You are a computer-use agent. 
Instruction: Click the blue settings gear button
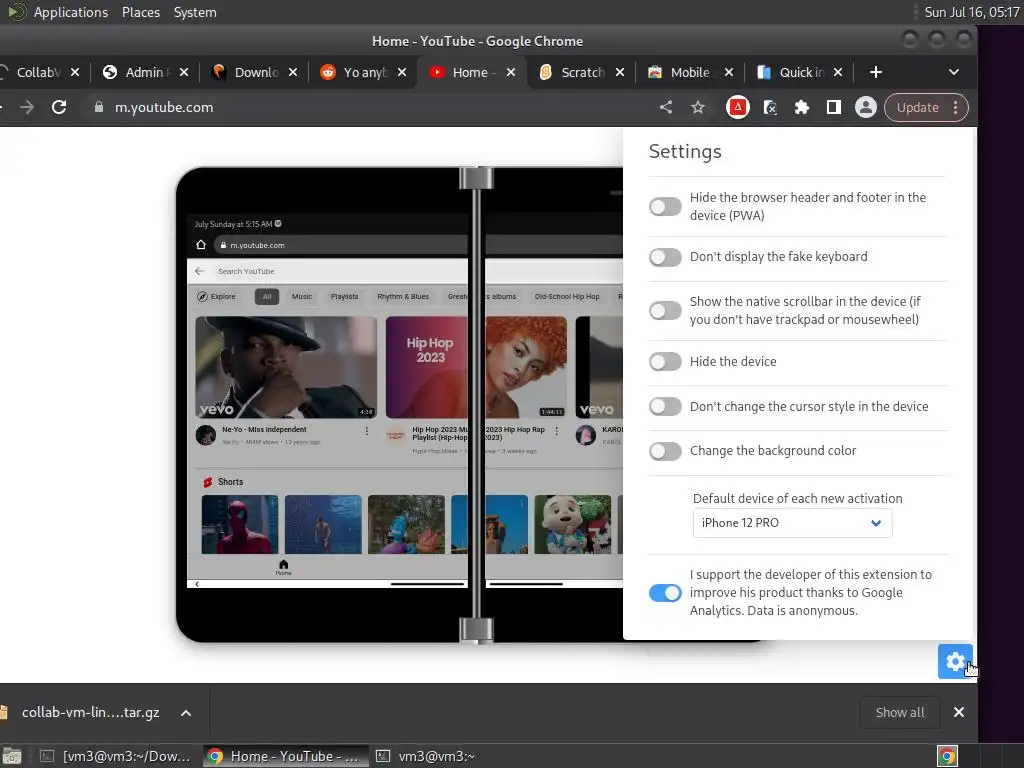955,662
